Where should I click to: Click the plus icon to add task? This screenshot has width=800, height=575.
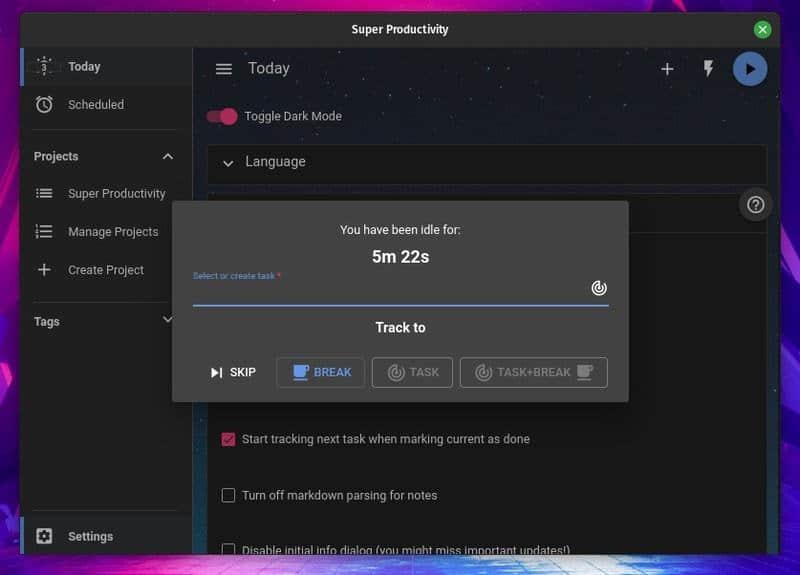667,69
